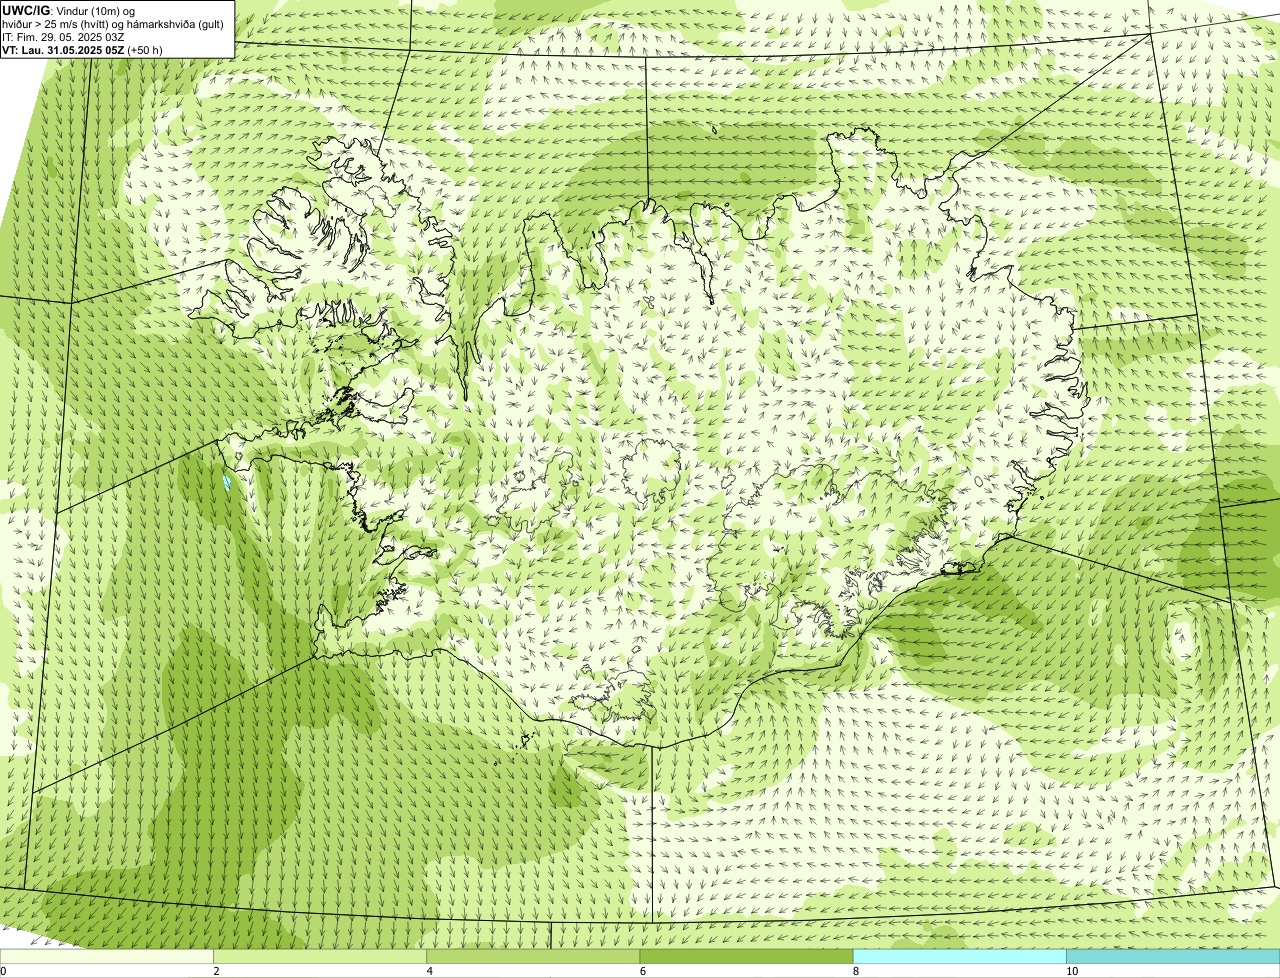Click the 0–2 m/s palest legend swatch
The width and height of the screenshot is (1280, 978).
pyautogui.click(x=106, y=956)
